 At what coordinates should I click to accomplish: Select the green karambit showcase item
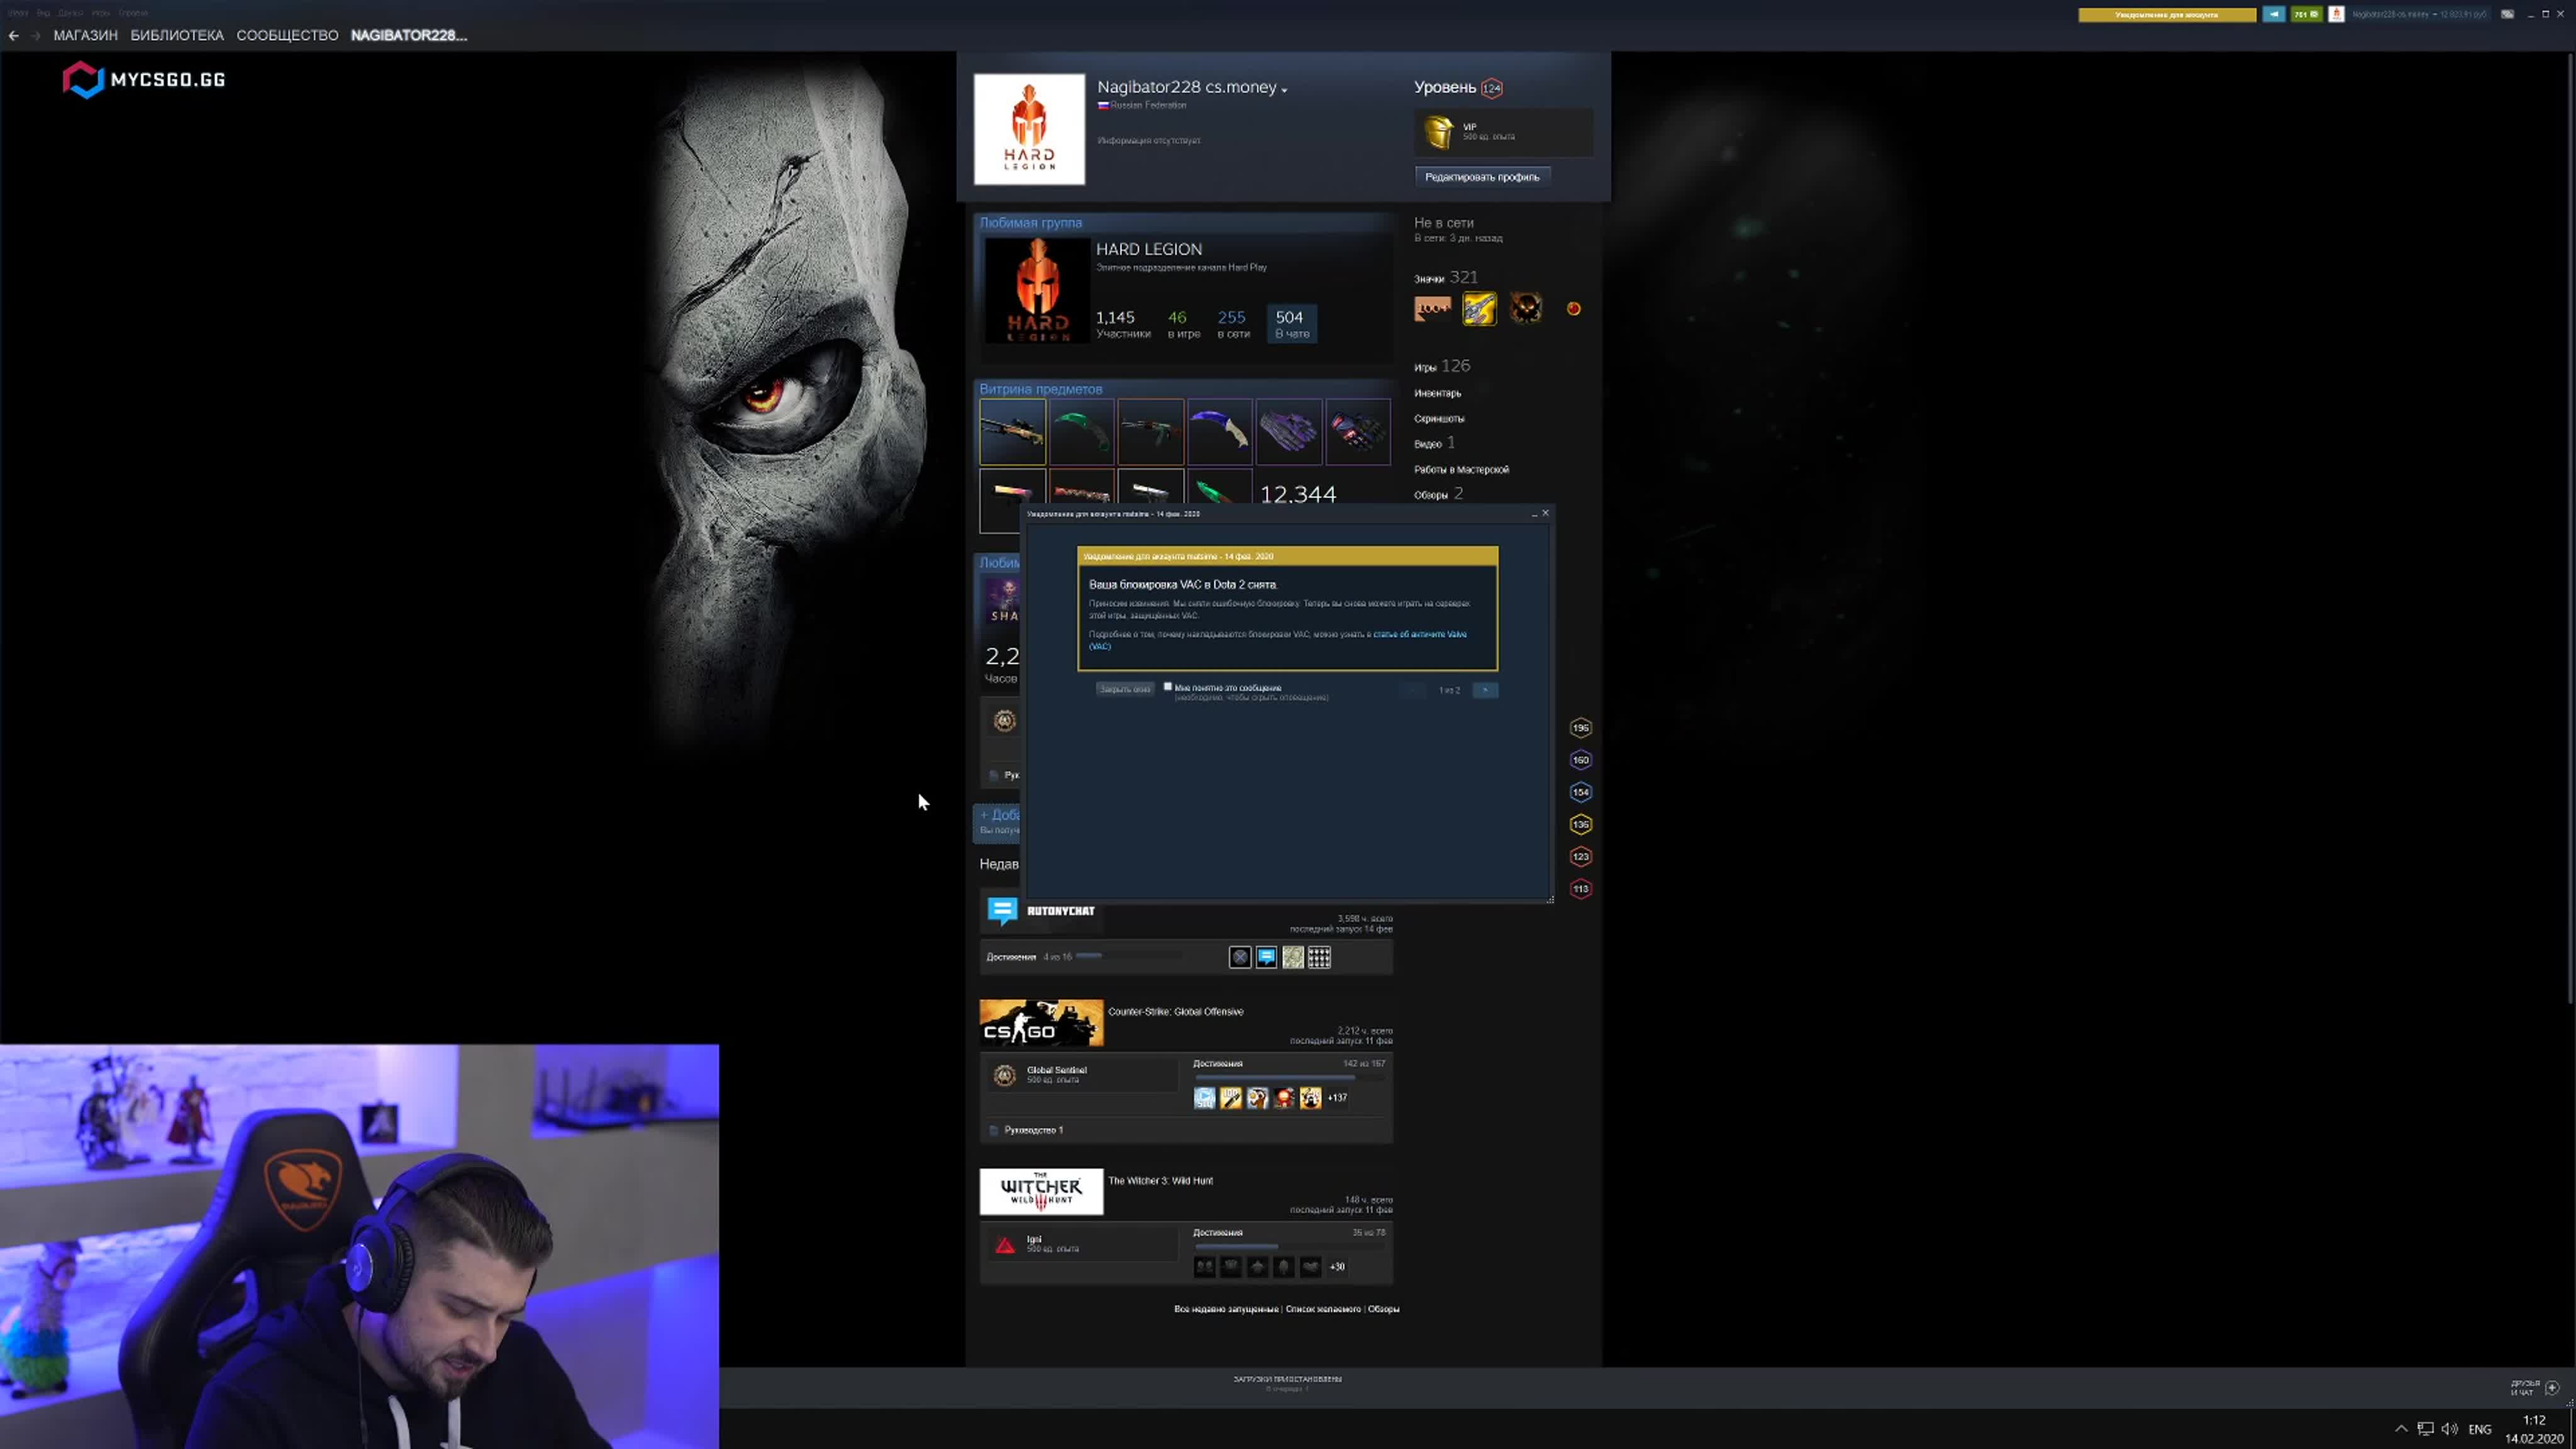click(x=1081, y=432)
